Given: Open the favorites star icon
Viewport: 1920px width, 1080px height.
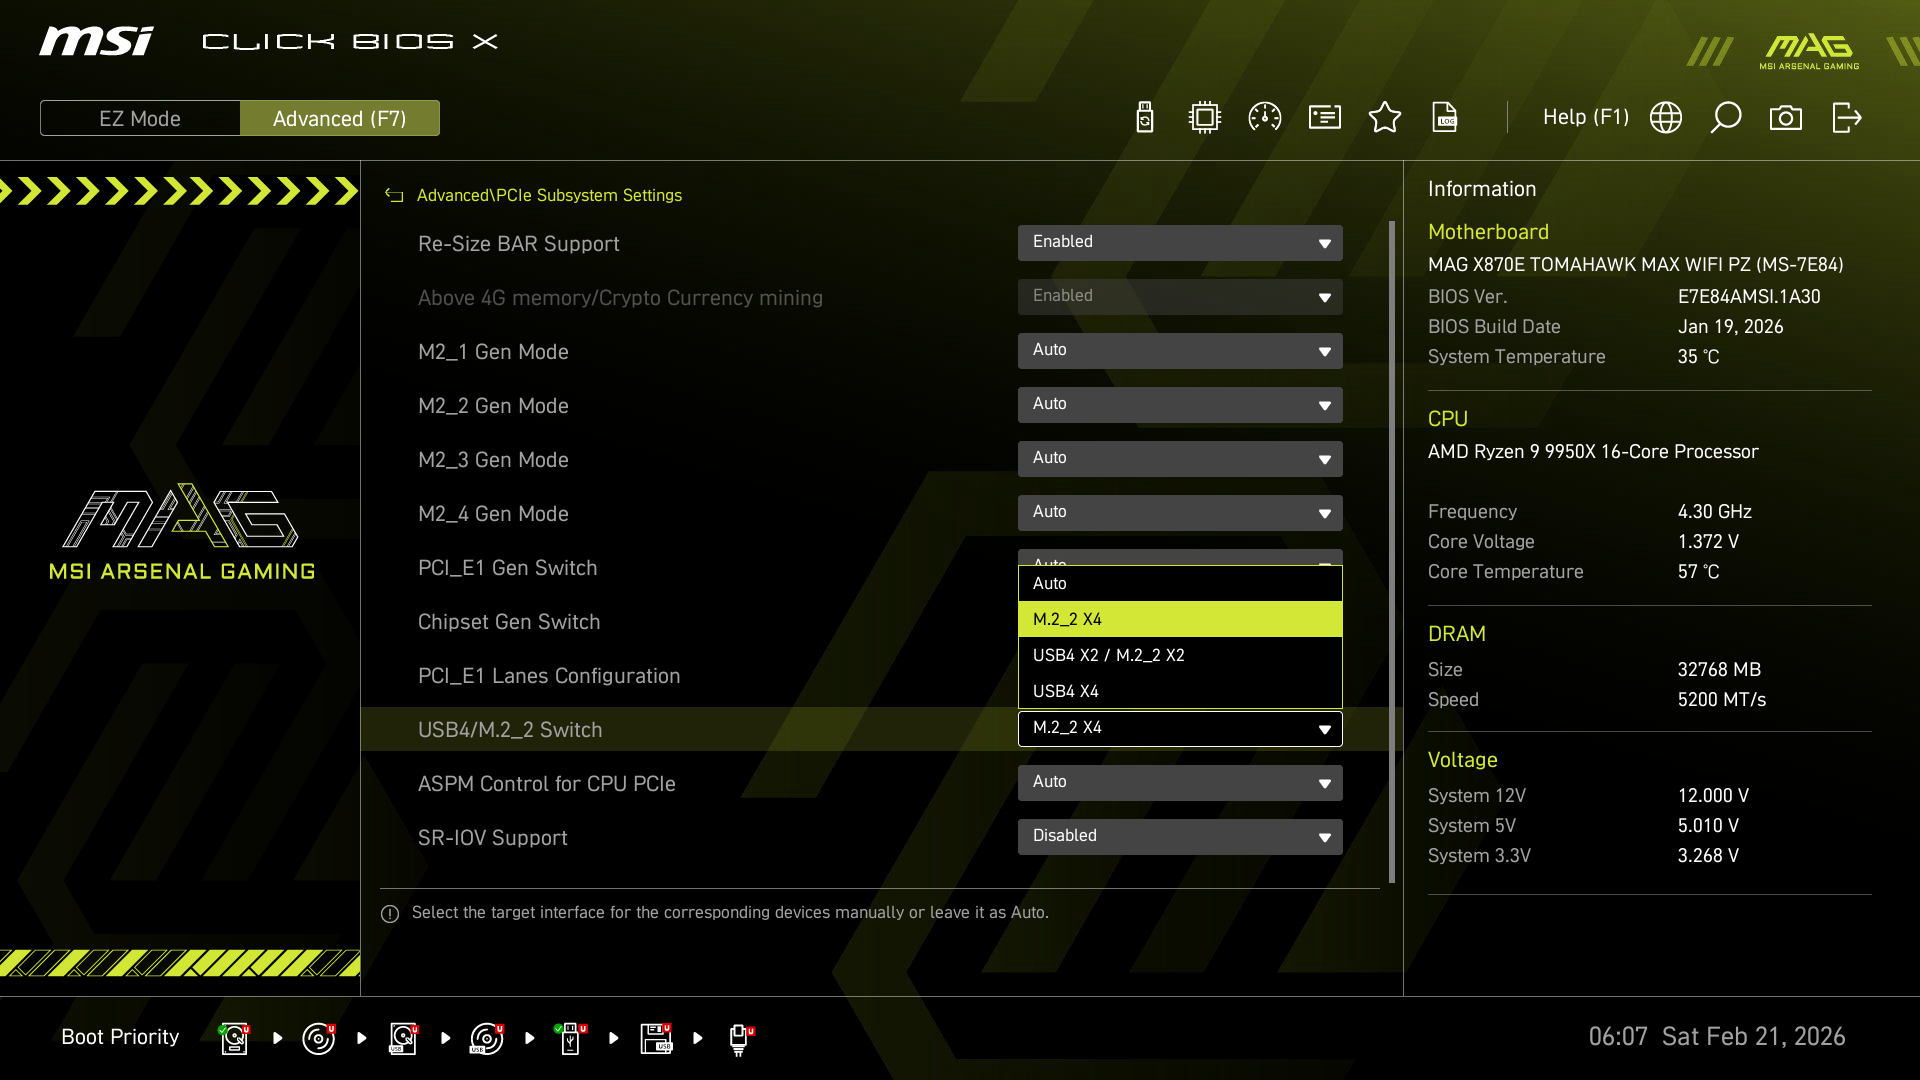Looking at the screenshot, I should tap(1385, 117).
